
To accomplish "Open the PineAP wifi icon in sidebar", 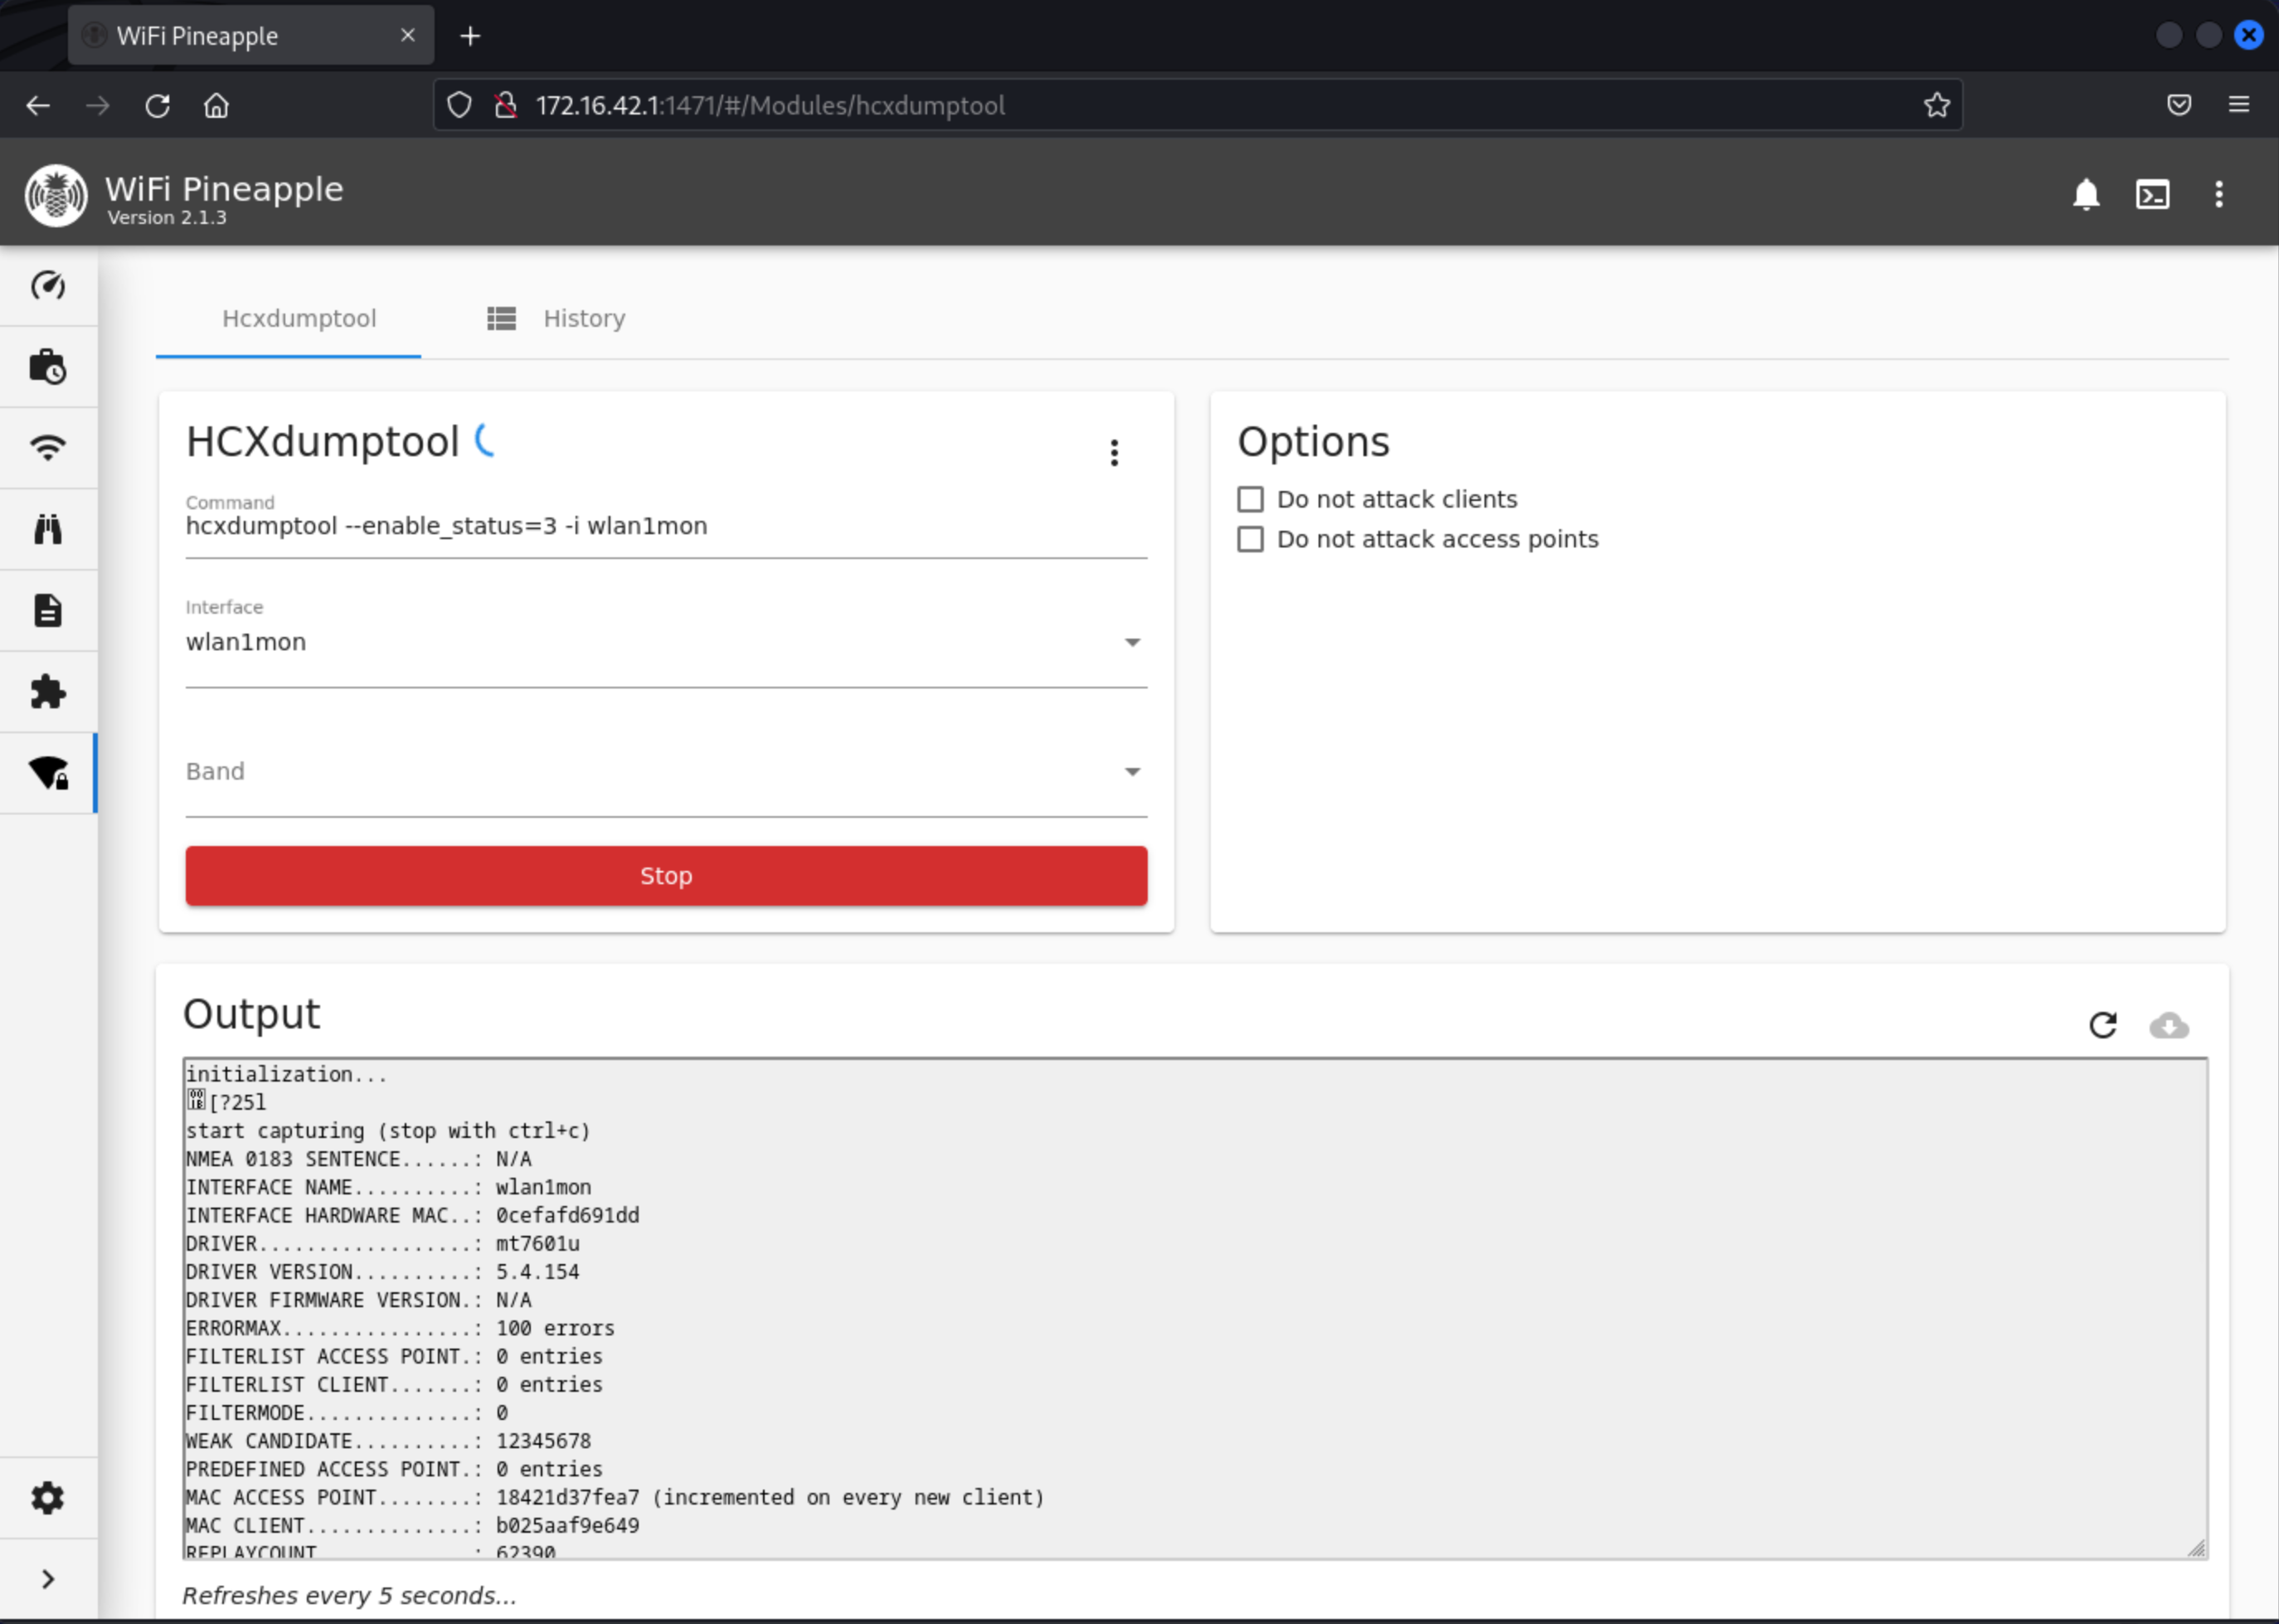I will pos(48,447).
